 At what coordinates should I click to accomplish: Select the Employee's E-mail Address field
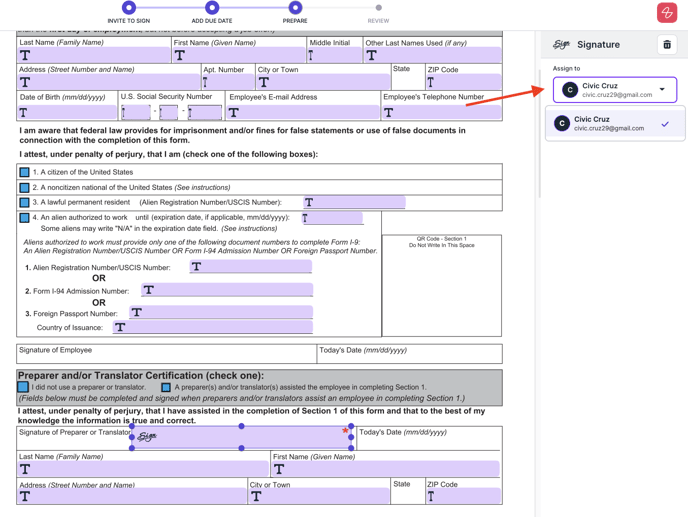303,112
